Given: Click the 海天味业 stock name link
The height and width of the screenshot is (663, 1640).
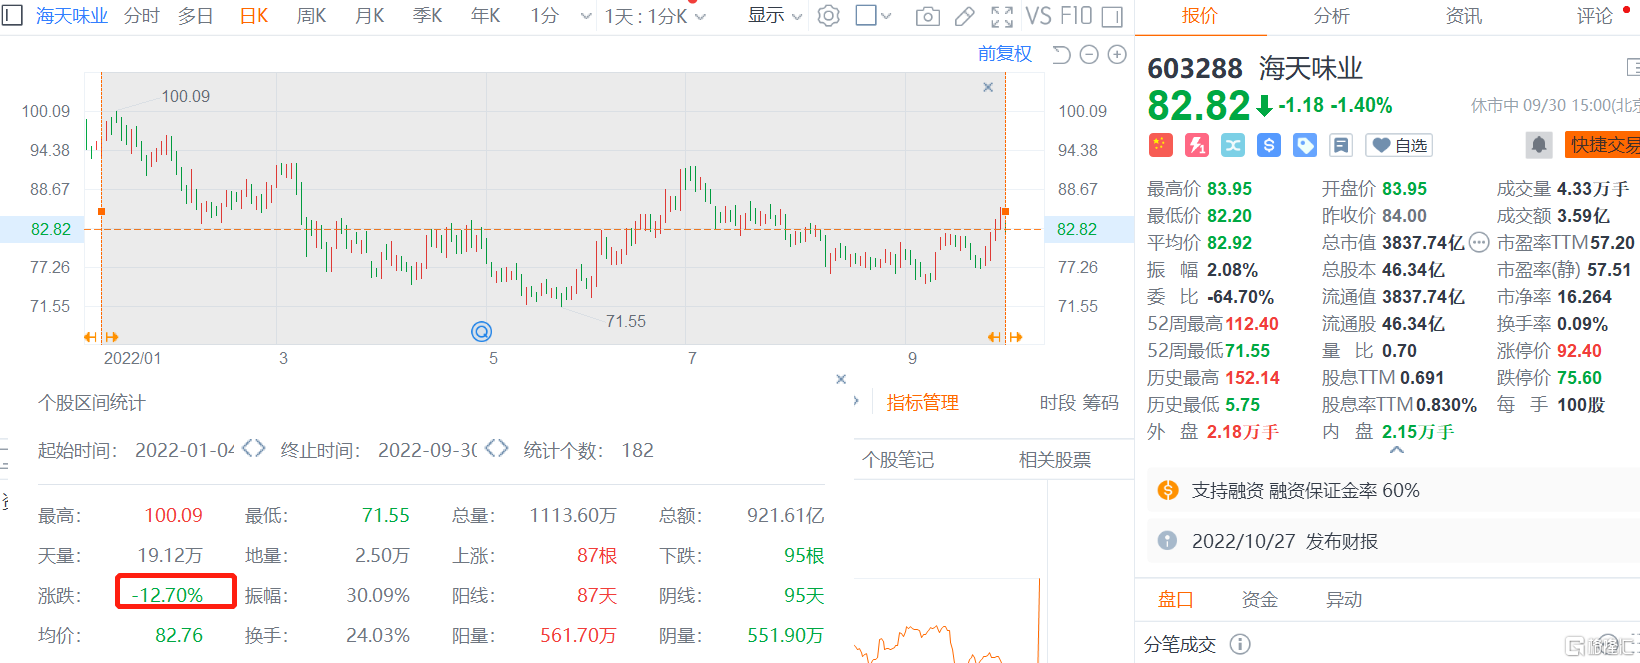Looking at the screenshot, I should point(72,16).
